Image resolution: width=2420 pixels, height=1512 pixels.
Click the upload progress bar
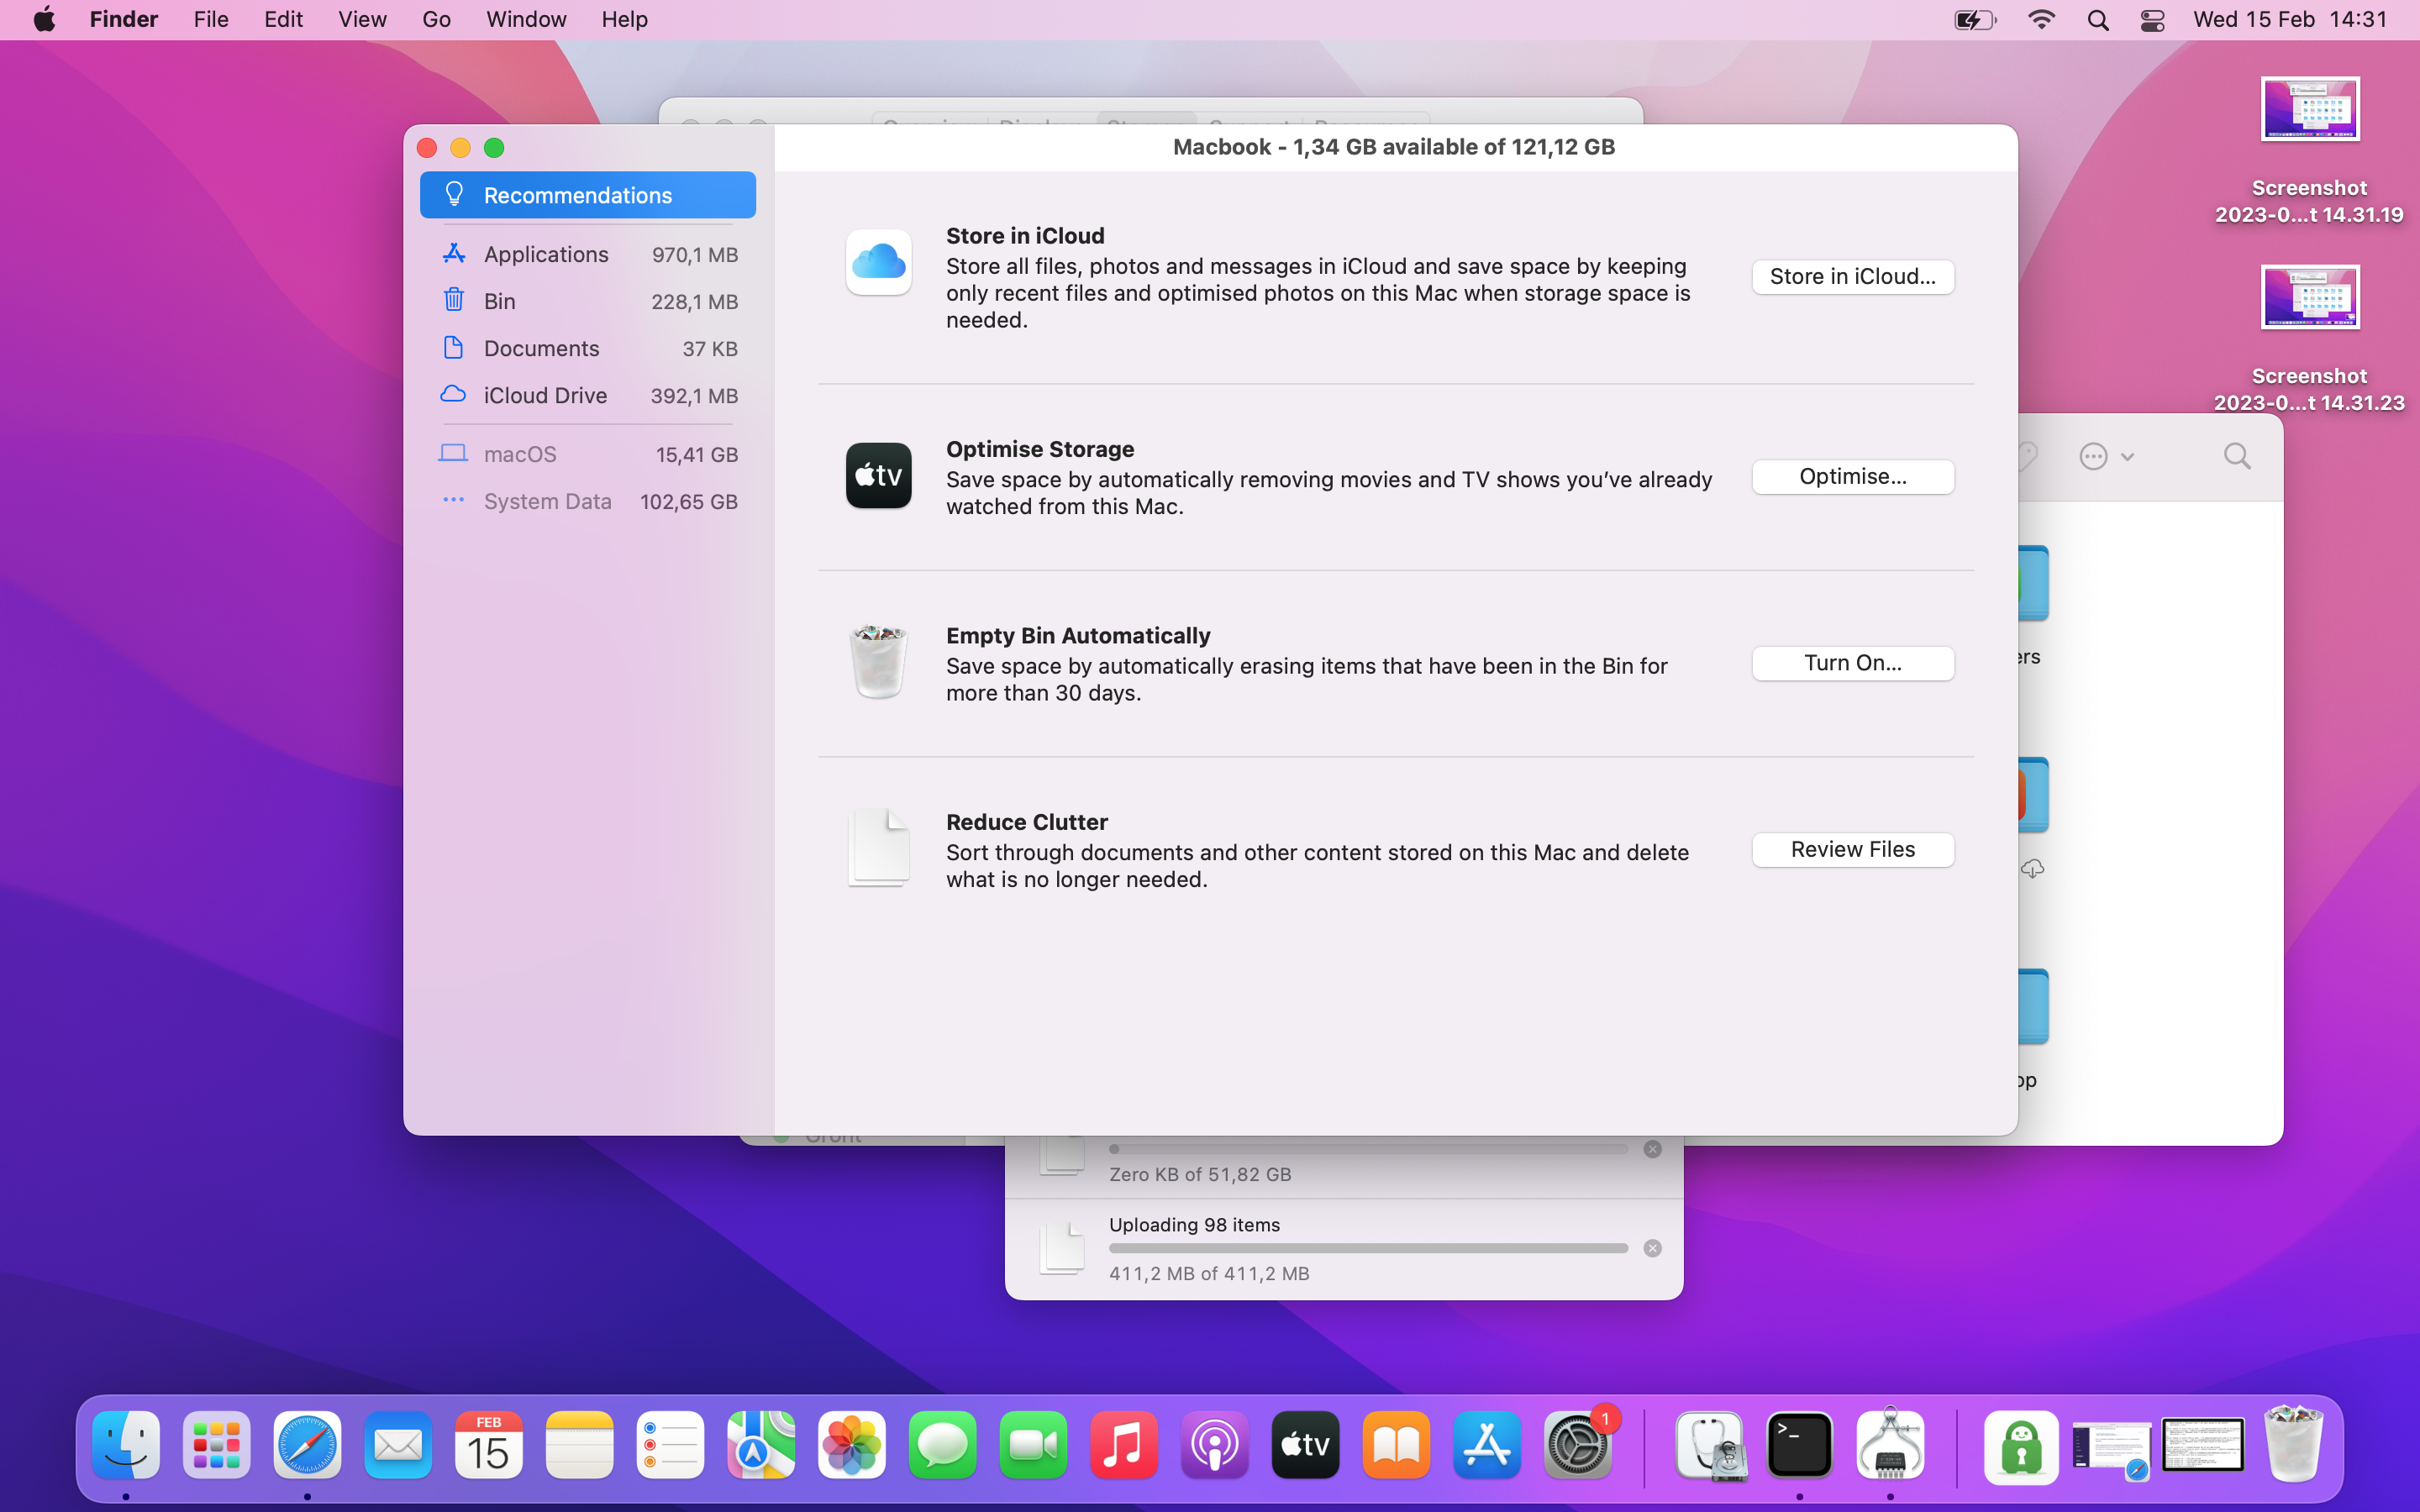pos(1367,1248)
